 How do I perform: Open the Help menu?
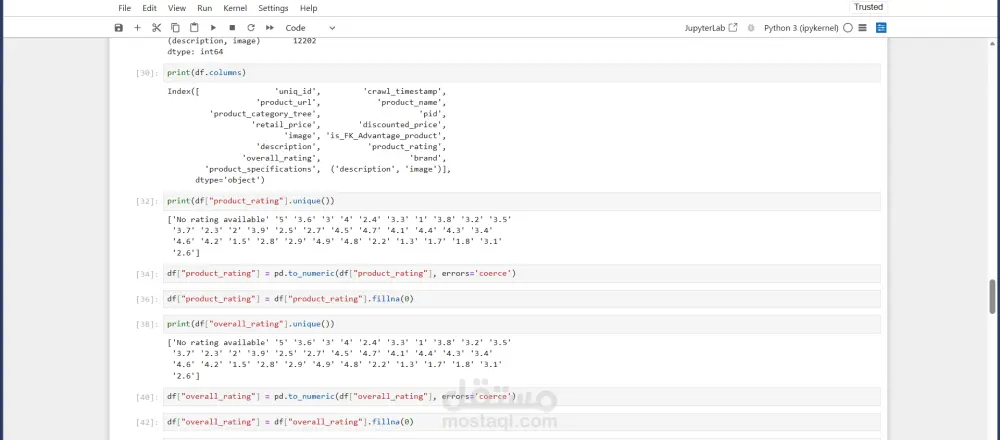309,8
